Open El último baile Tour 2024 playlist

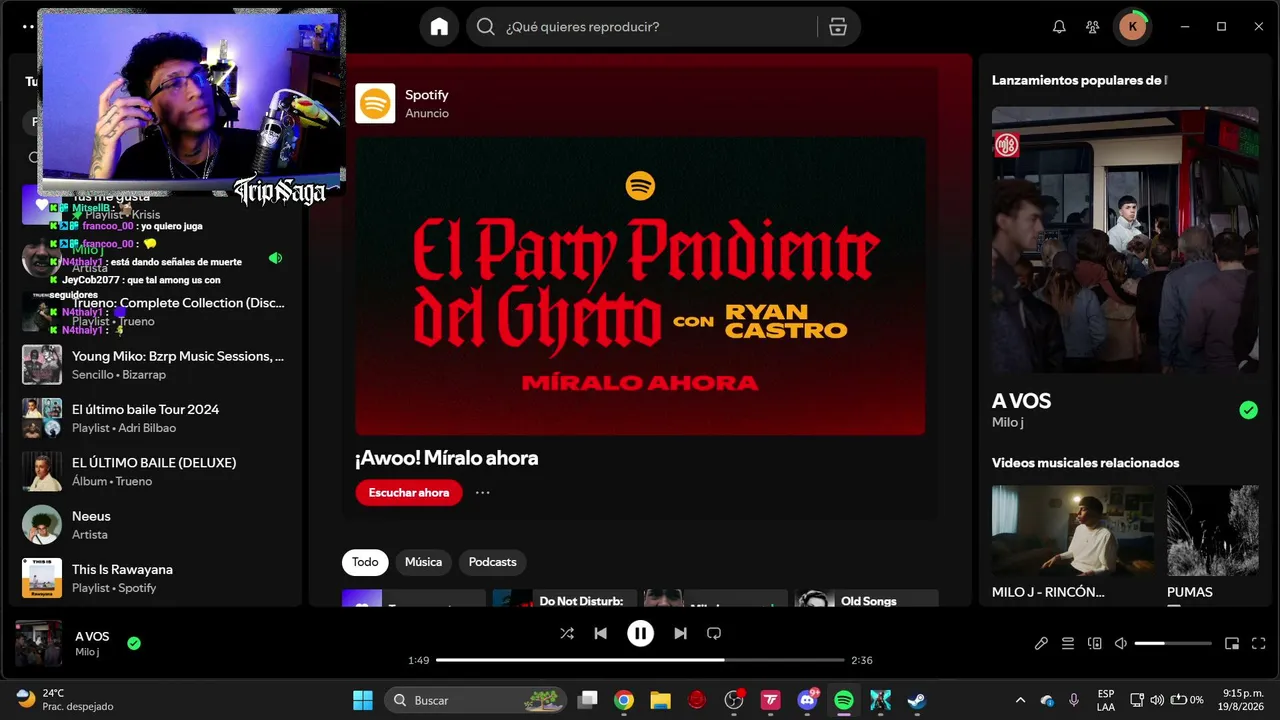(155, 418)
